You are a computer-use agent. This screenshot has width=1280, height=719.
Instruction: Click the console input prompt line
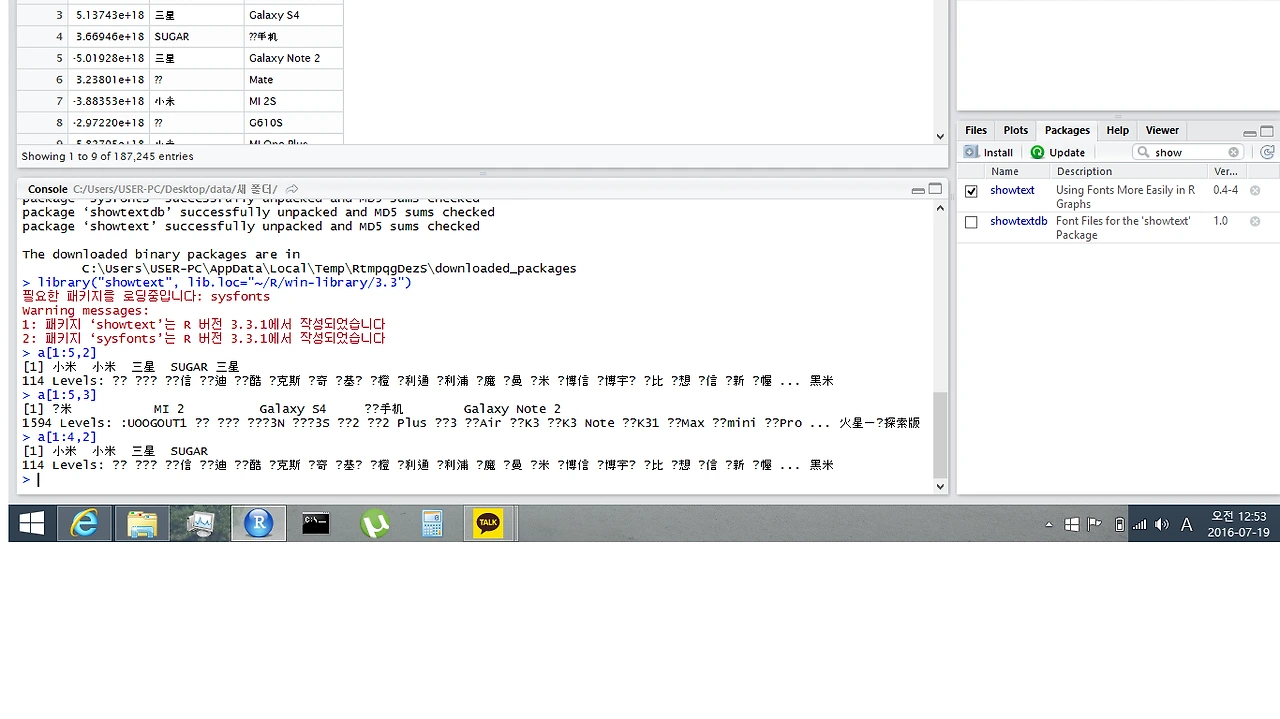click(478, 479)
